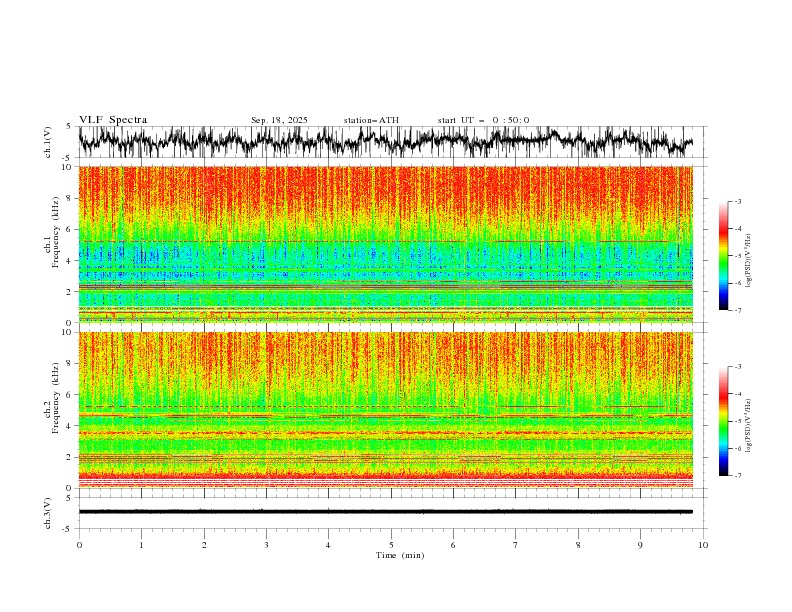This screenshot has height=612, width=792.
Task: Click the '5' tick on the time axis
Action: pyautogui.click(x=391, y=545)
